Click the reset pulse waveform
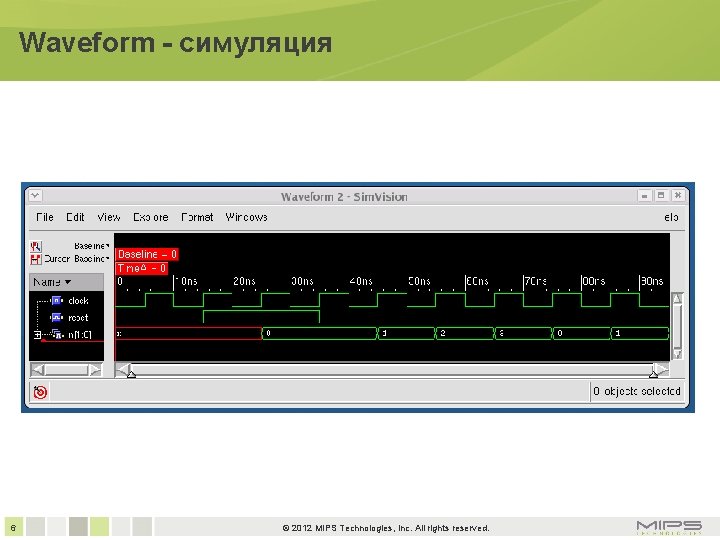The height and width of the screenshot is (540, 720). 261,316
